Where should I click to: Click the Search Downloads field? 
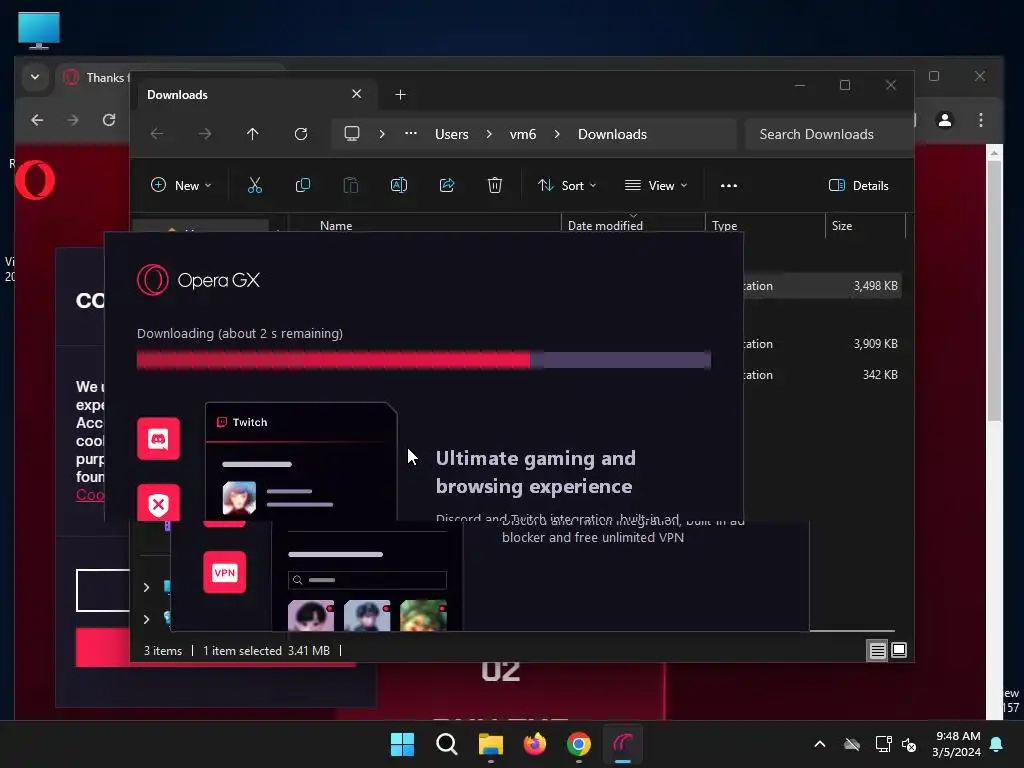pyautogui.click(x=829, y=134)
